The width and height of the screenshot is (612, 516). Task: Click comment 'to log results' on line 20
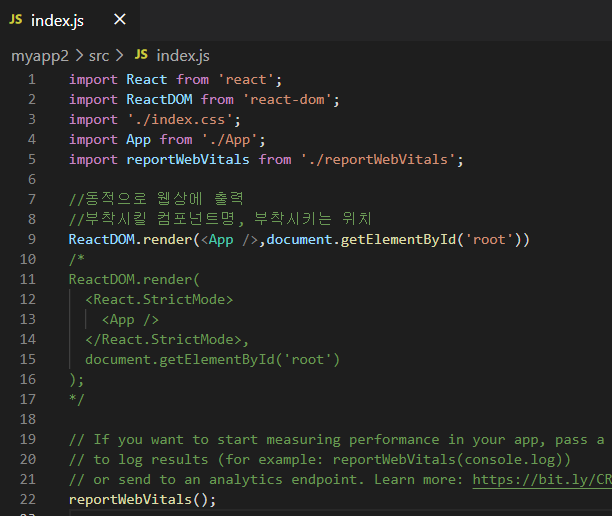(320, 460)
